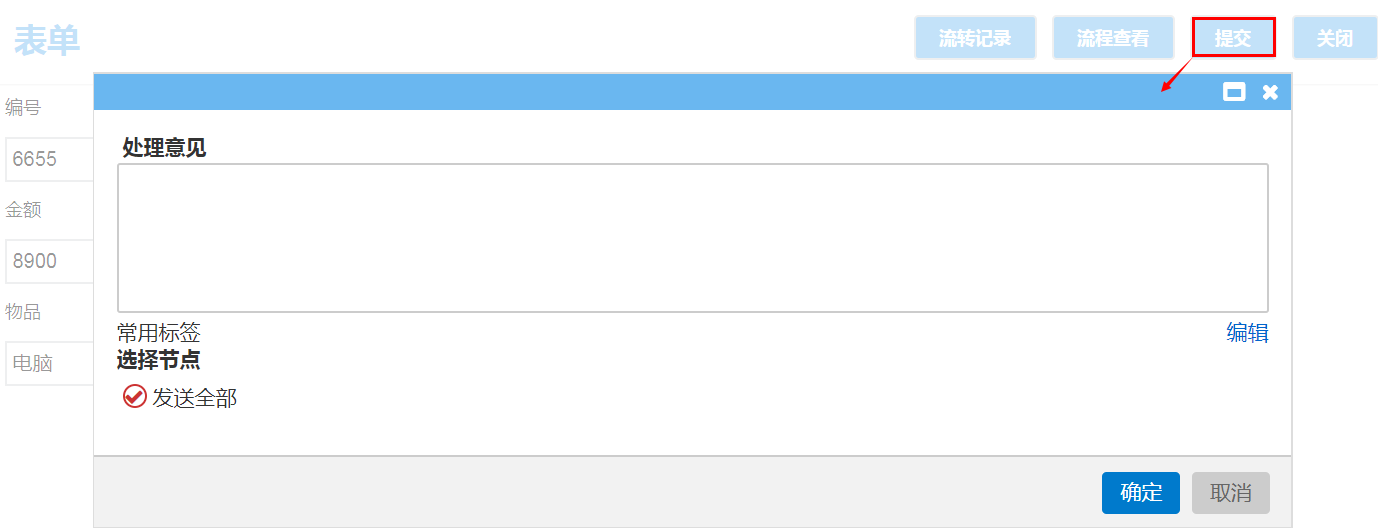
Task: Click the 流转记录 button
Action: tap(975, 39)
